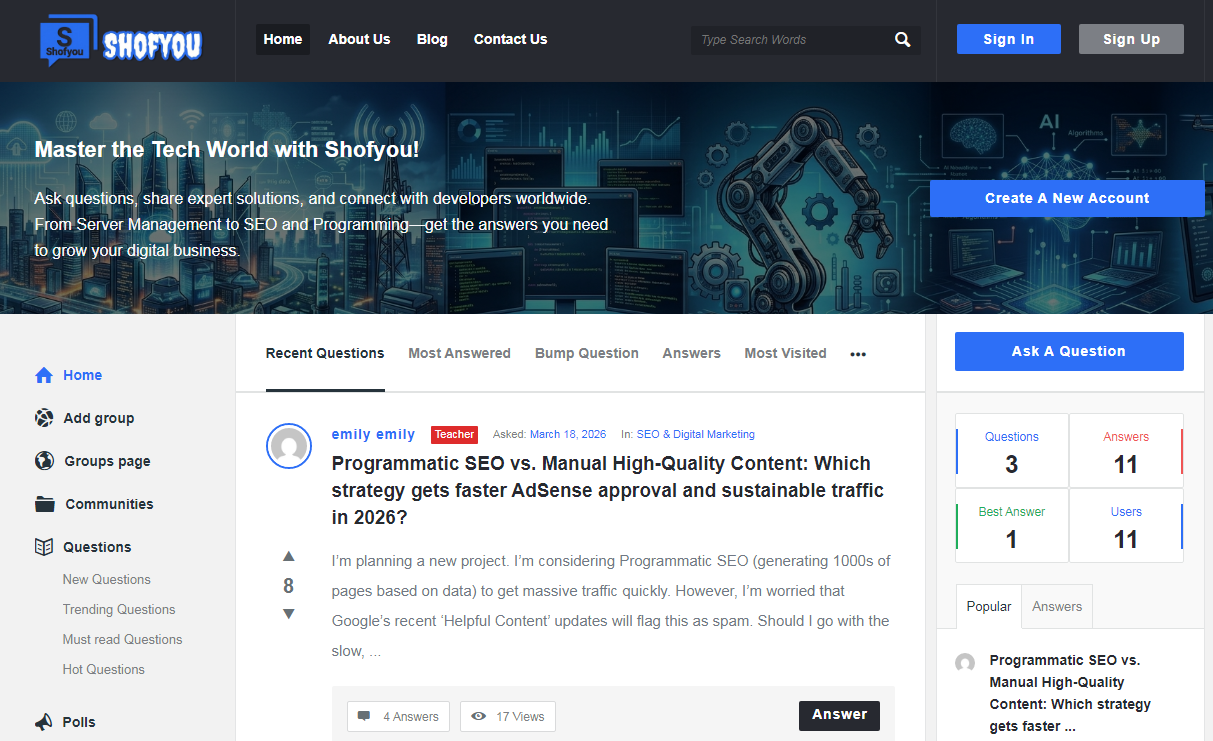Screen dimensions: 1213x741
Task: Switch to the Most Answered tab
Action: [459, 353]
